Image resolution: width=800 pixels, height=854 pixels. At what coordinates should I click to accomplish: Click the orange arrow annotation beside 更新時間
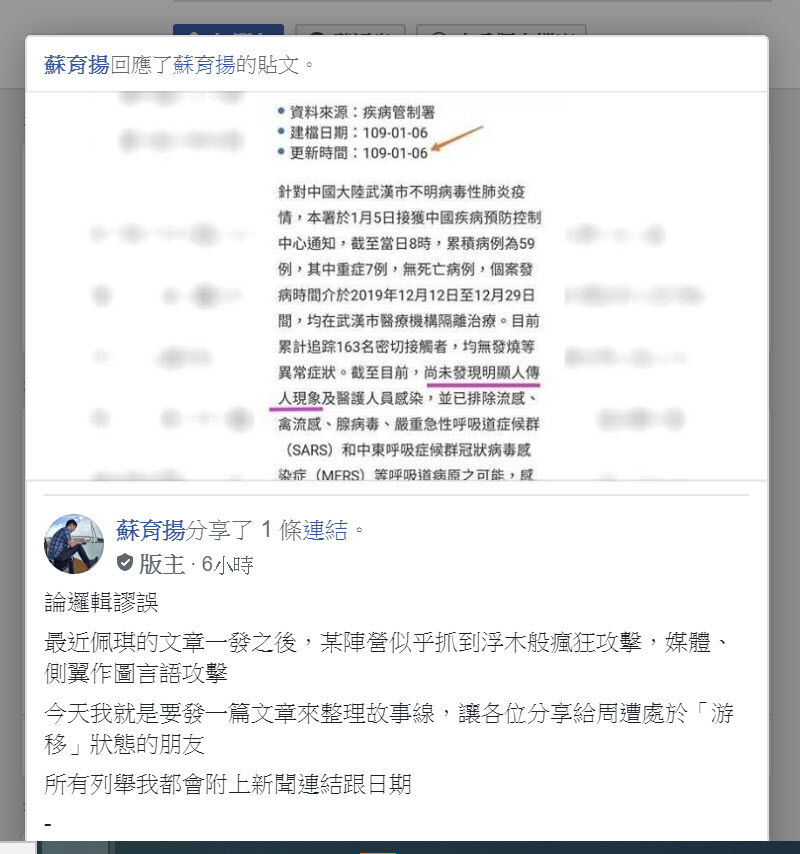coord(457,138)
